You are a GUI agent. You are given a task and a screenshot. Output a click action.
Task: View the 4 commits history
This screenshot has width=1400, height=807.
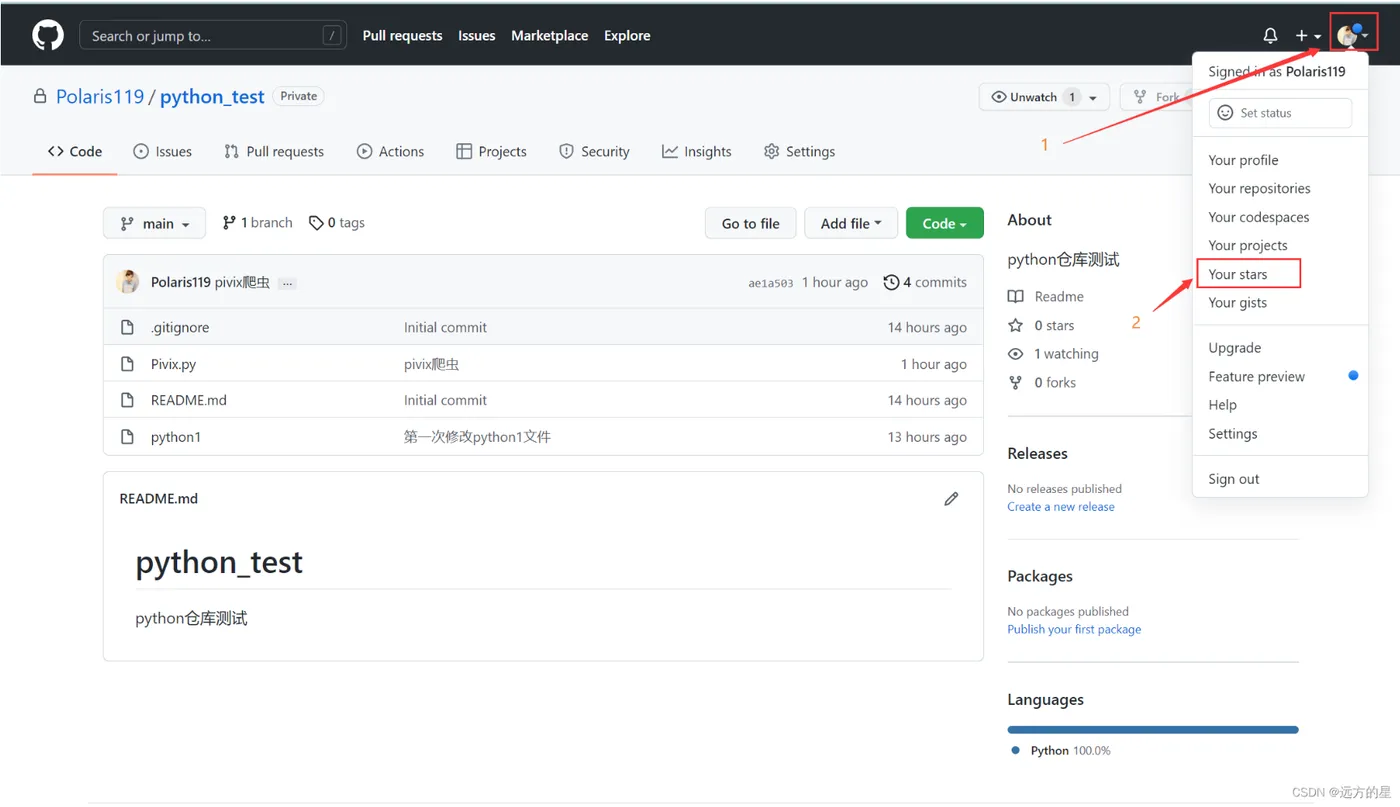[x=925, y=282]
